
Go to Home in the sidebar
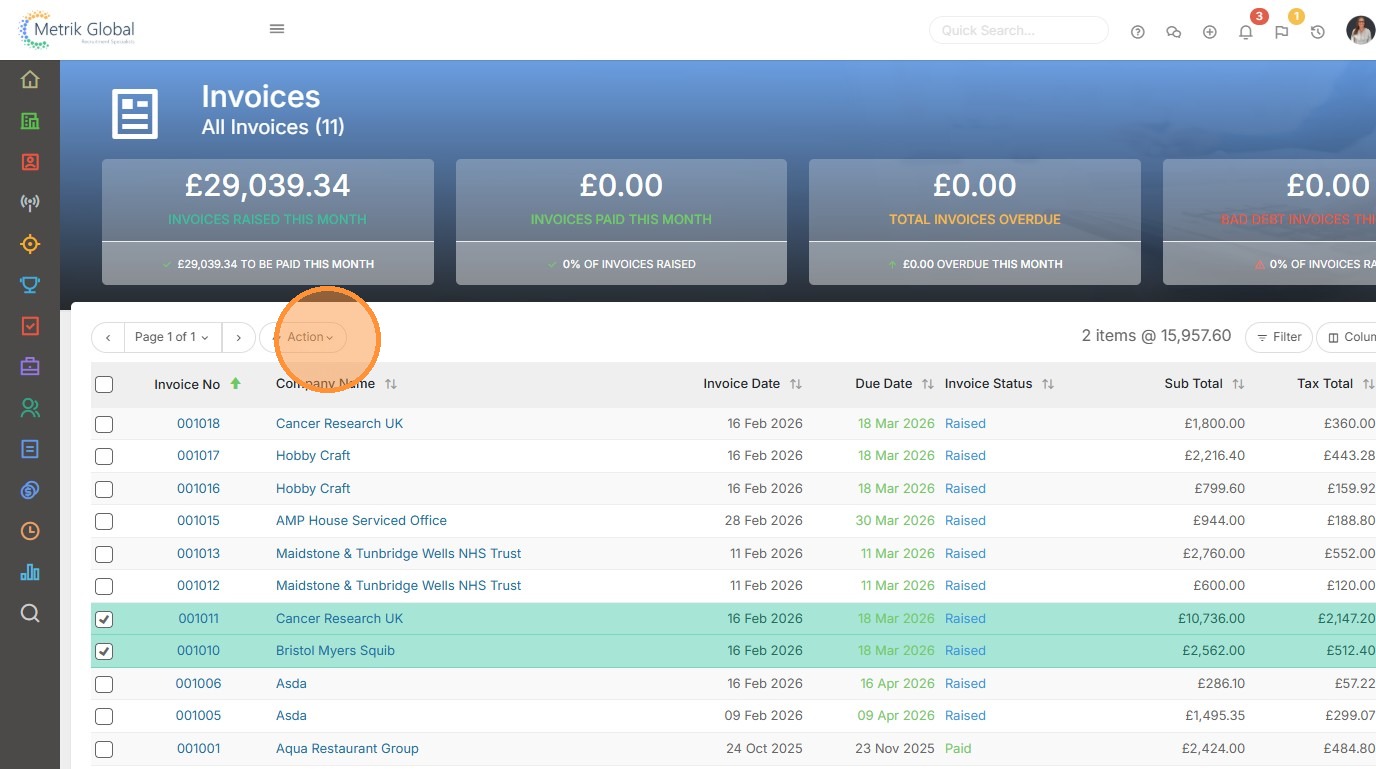pos(30,80)
